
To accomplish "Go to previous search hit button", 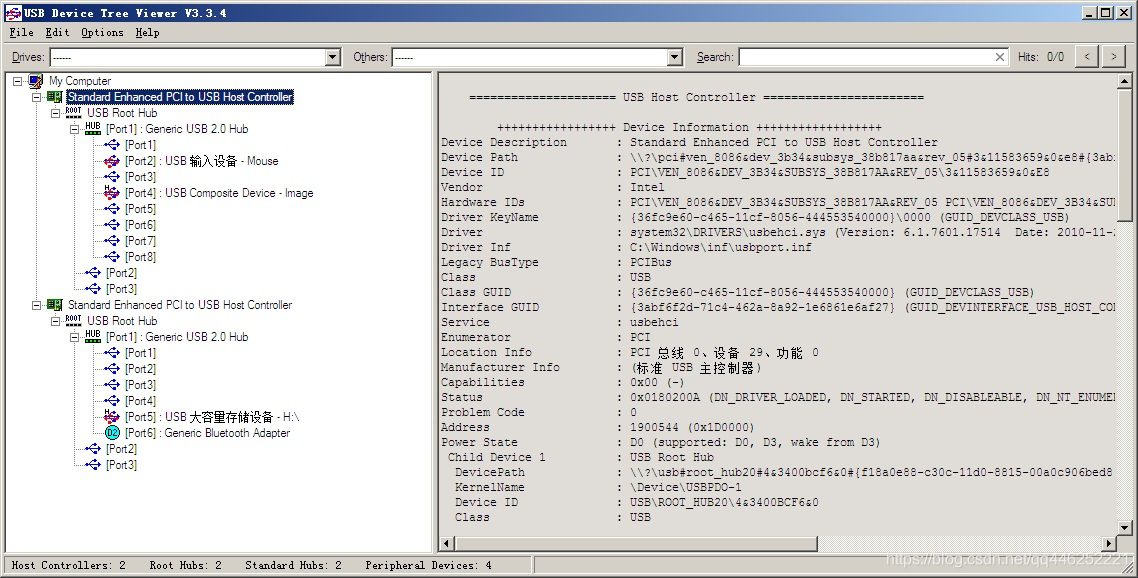I will point(1087,57).
